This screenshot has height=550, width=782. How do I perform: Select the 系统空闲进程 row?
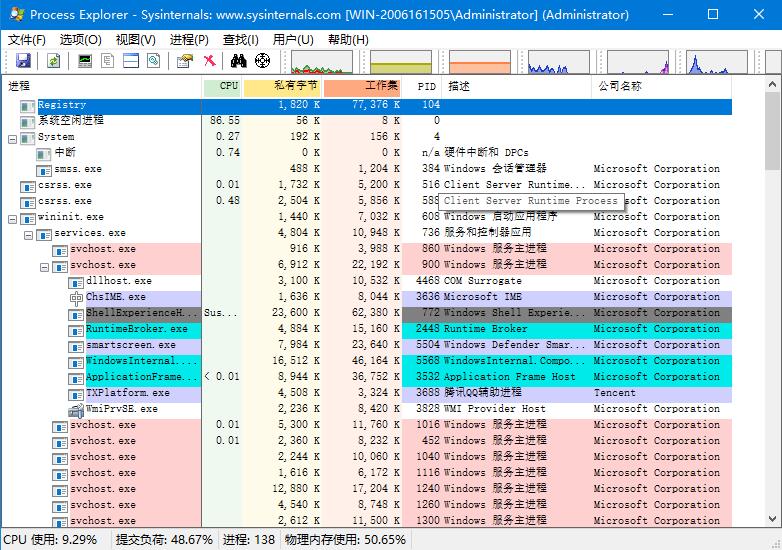[367, 120]
